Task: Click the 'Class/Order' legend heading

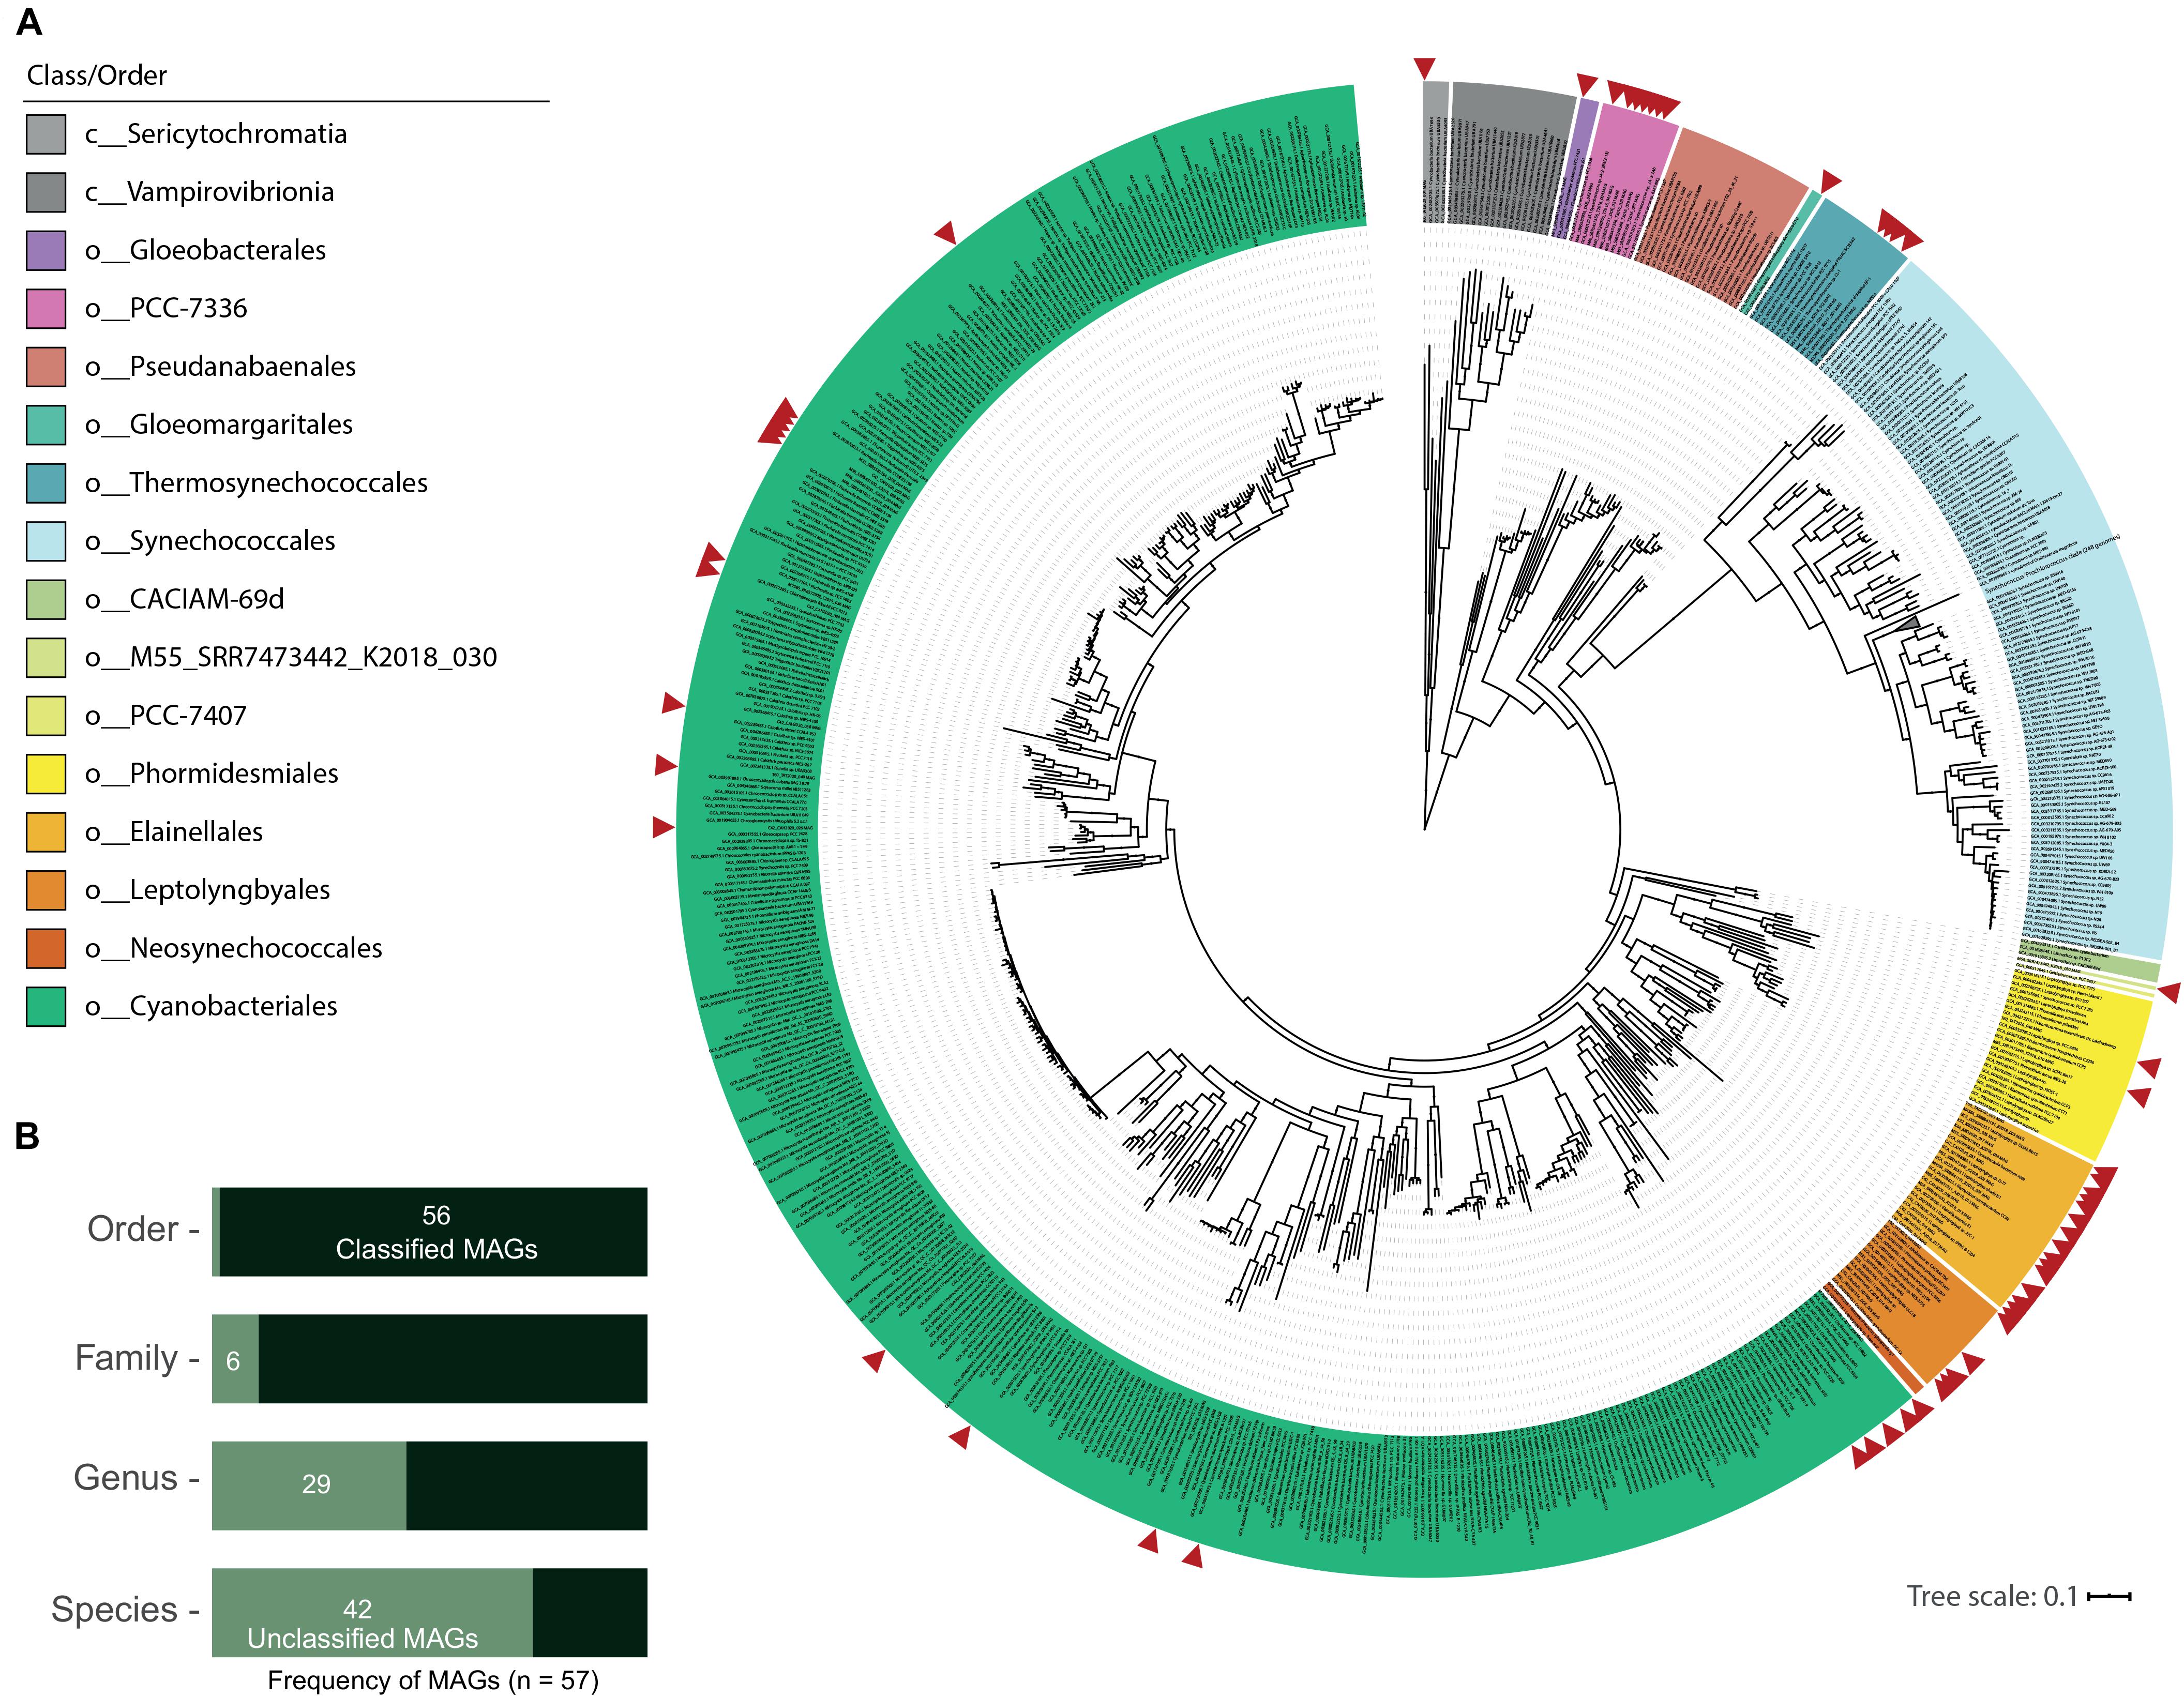Action: coord(97,76)
